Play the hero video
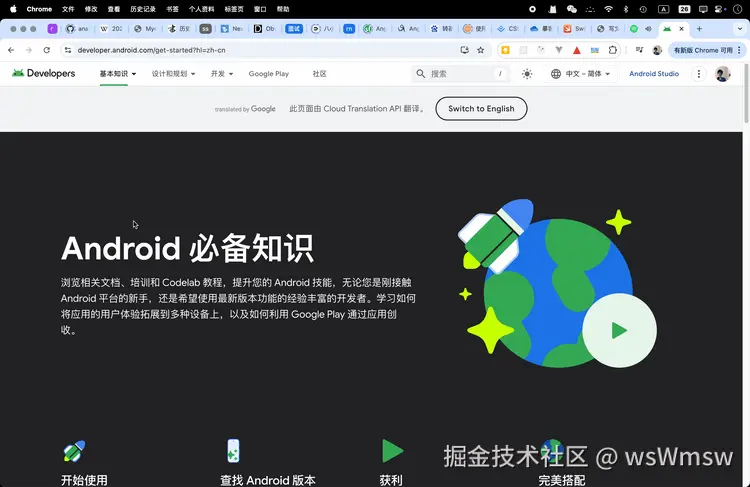Image resolution: width=750 pixels, height=487 pixels. coord(619,330)
